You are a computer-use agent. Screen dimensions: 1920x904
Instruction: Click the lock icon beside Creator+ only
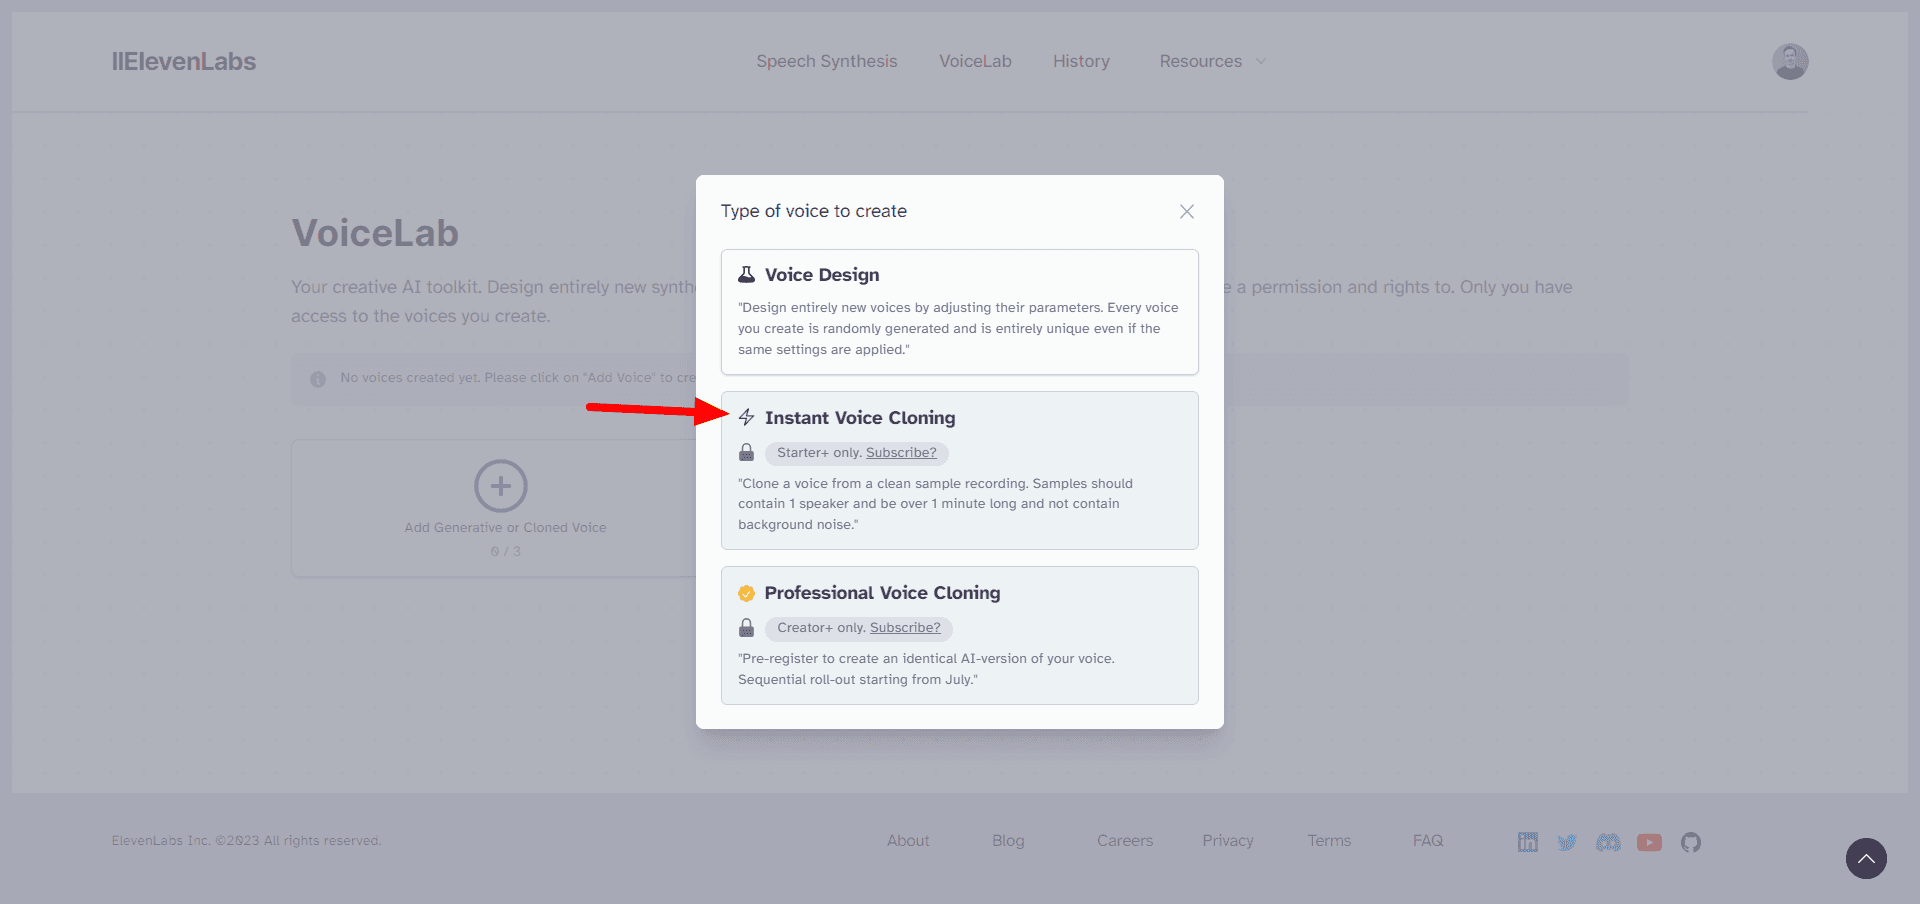[x=746, y=628]
